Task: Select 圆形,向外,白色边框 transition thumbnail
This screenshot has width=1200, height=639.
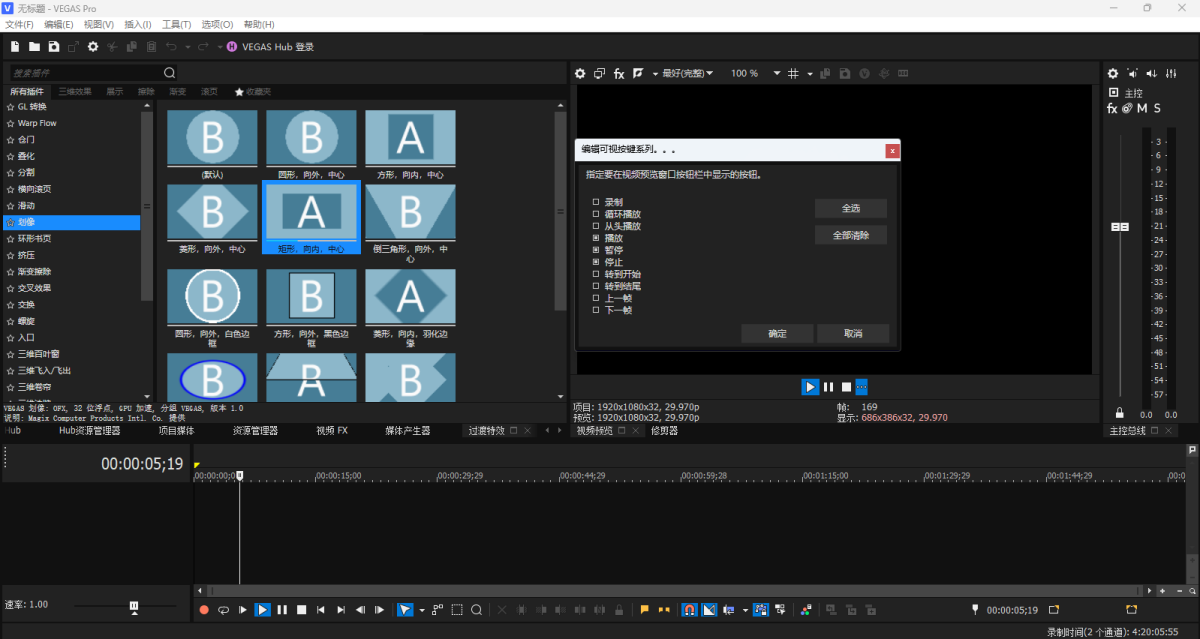Action: [x=212, y=297]
